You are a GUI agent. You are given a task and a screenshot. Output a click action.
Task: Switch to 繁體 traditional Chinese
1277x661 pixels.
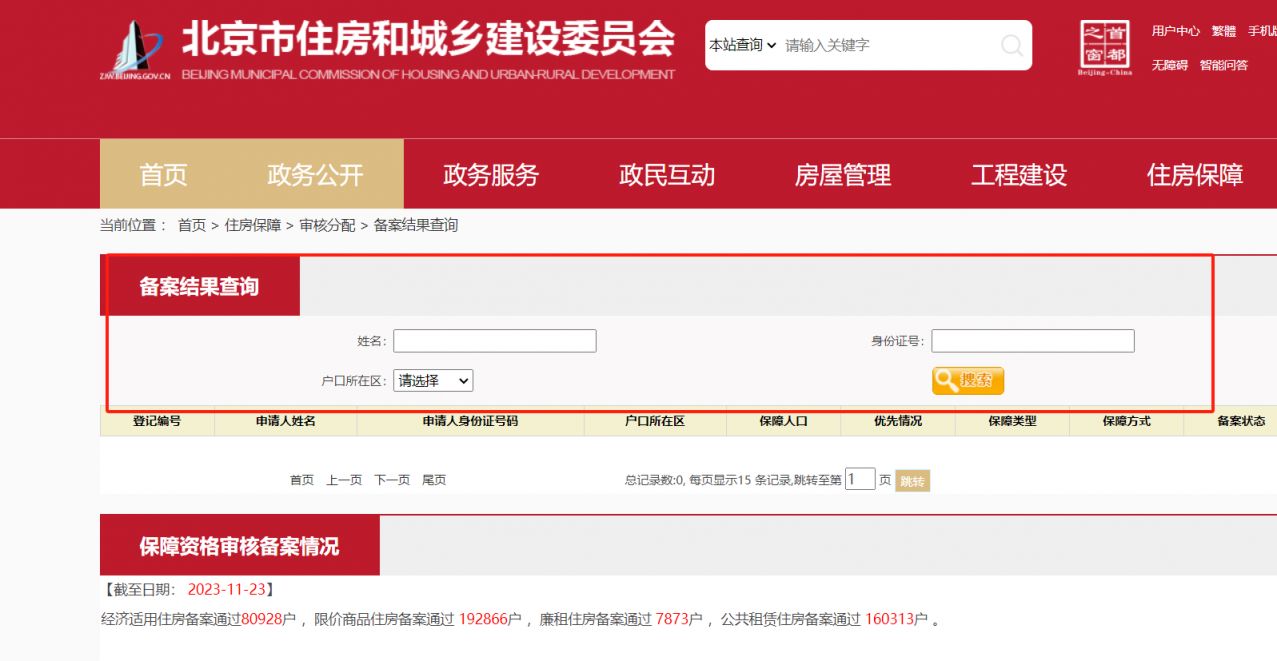1224,31
